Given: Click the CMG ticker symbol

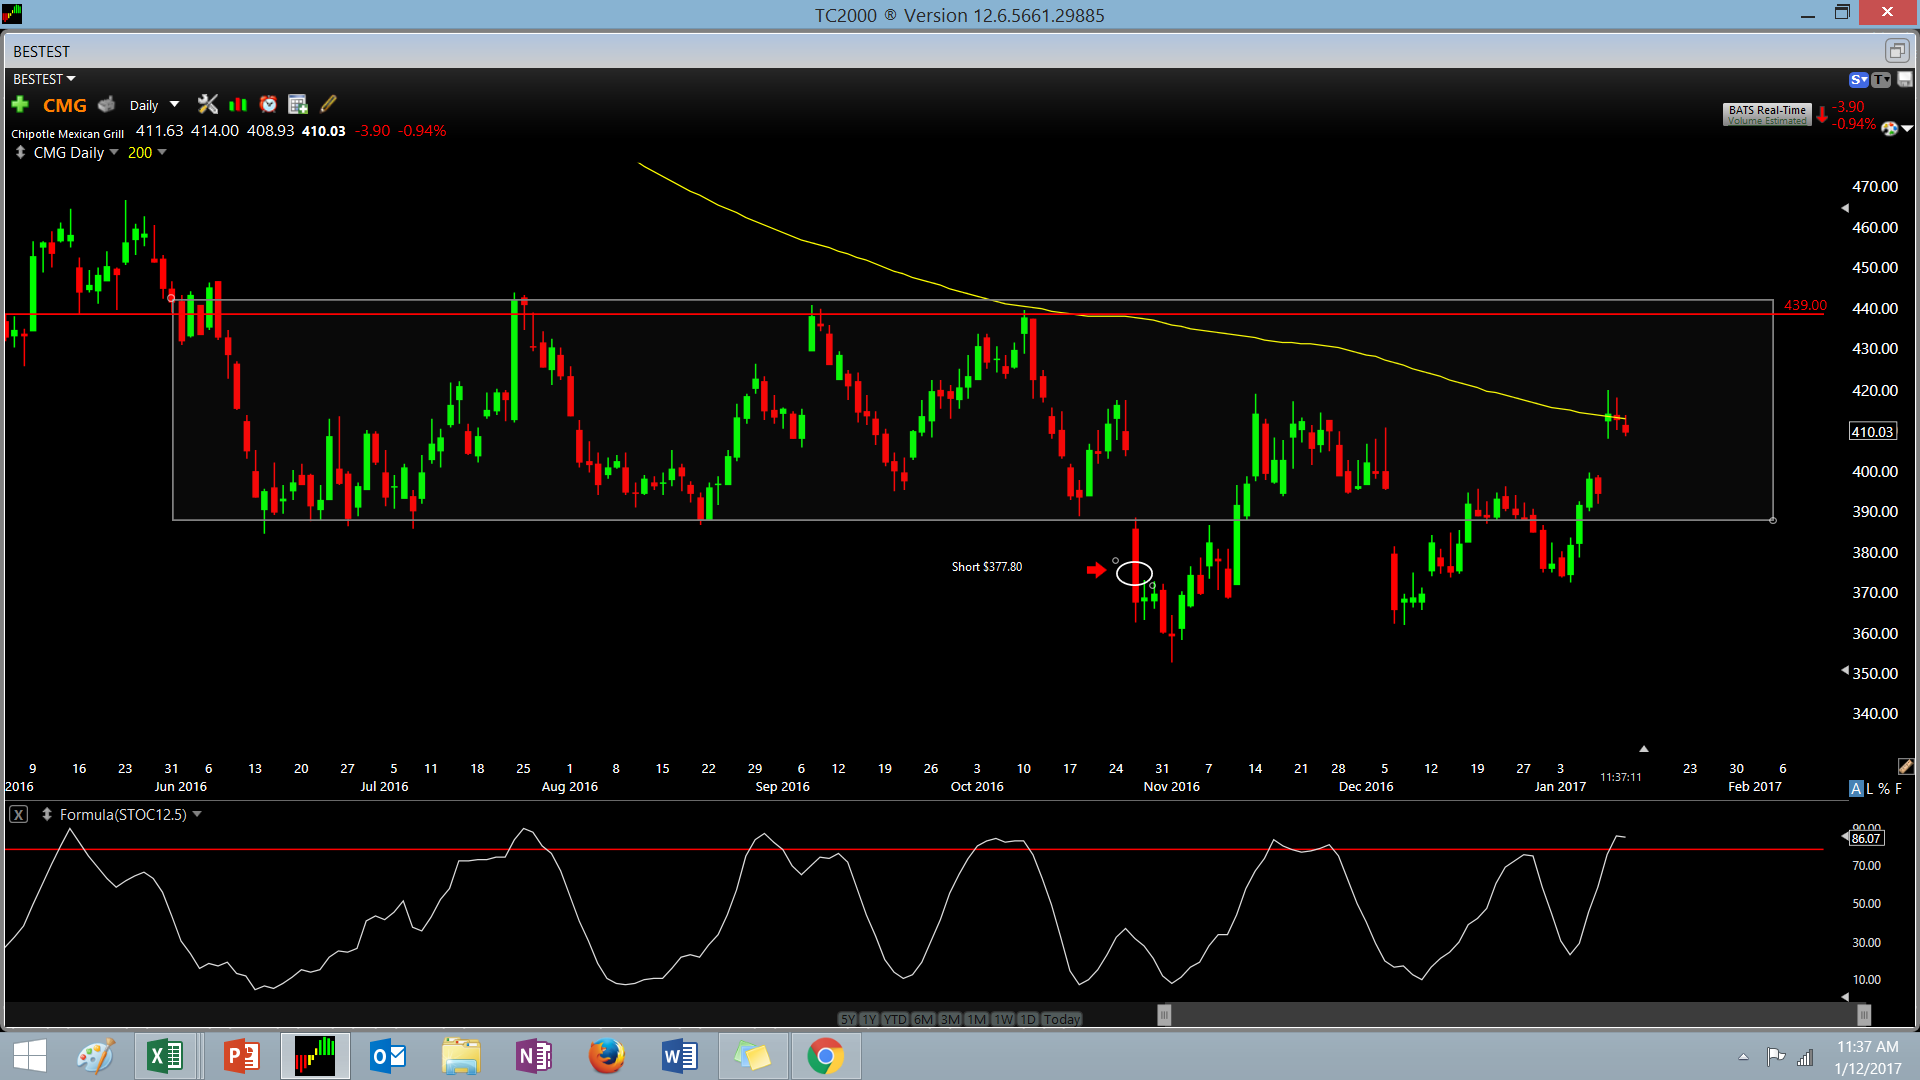Looking at the screenshot, I should coord(65,105).
